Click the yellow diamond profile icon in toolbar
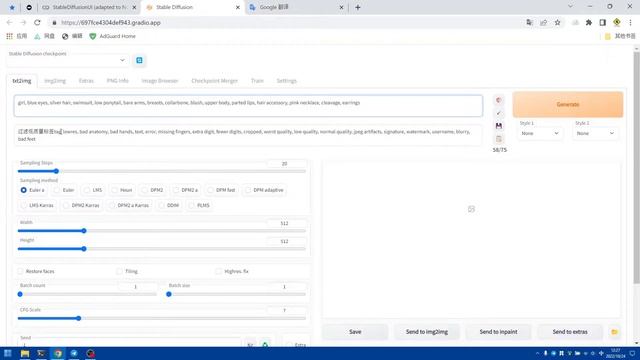 point(617,22)
